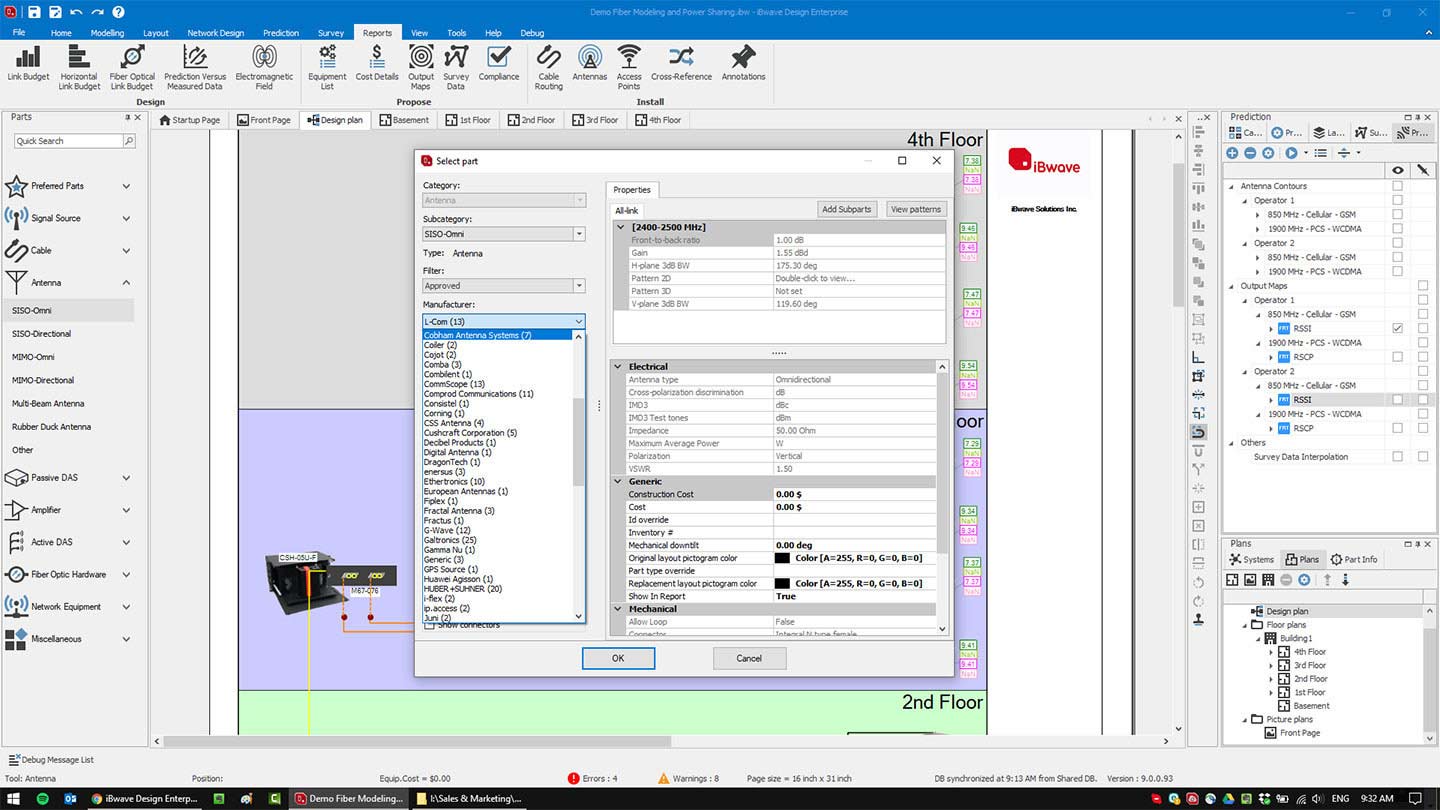The image size is (1440, 810).
Task: Click the Quick Search parts field
Action: click(x=68, y=141)
